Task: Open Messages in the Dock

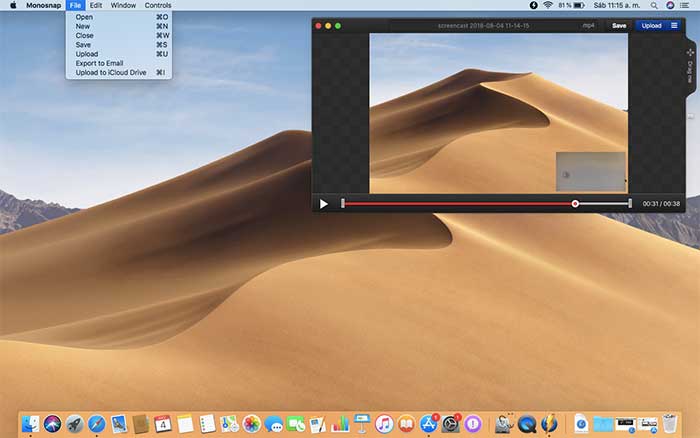Action: [x=274, y=424]
